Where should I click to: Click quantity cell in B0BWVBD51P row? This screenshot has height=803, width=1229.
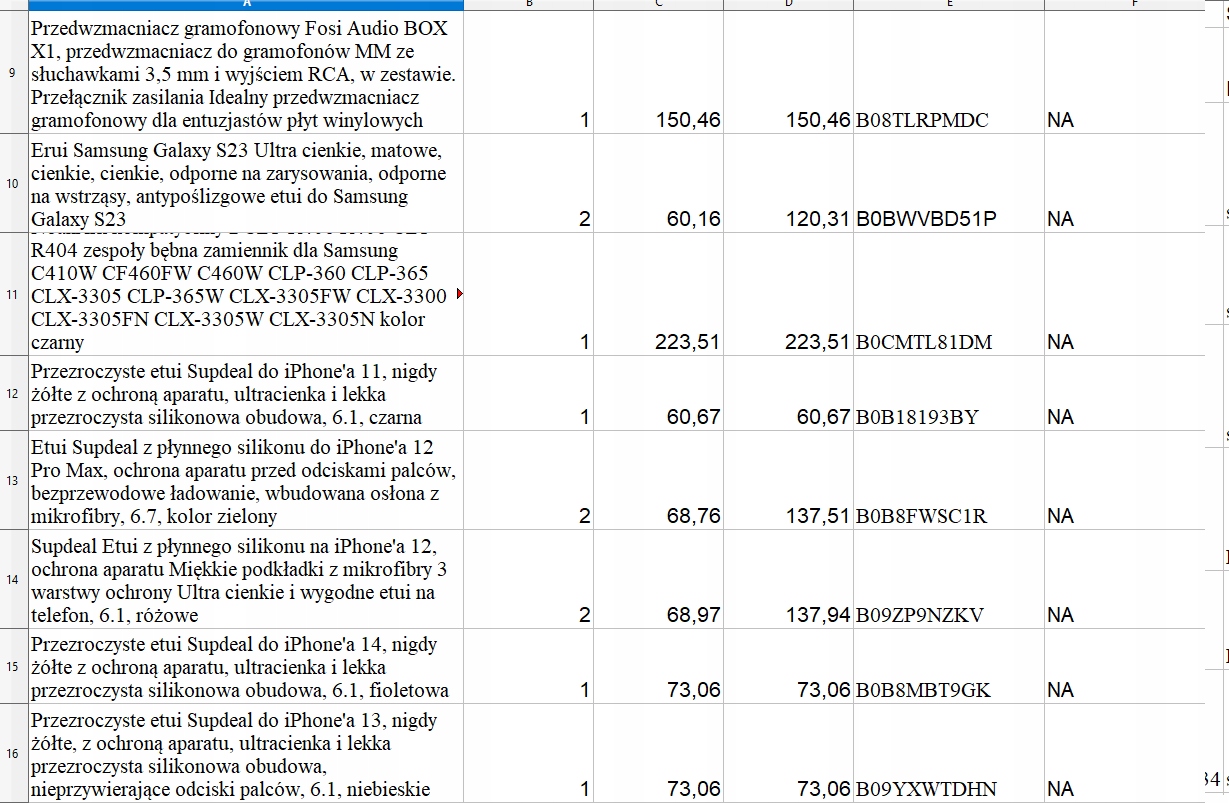529,183
